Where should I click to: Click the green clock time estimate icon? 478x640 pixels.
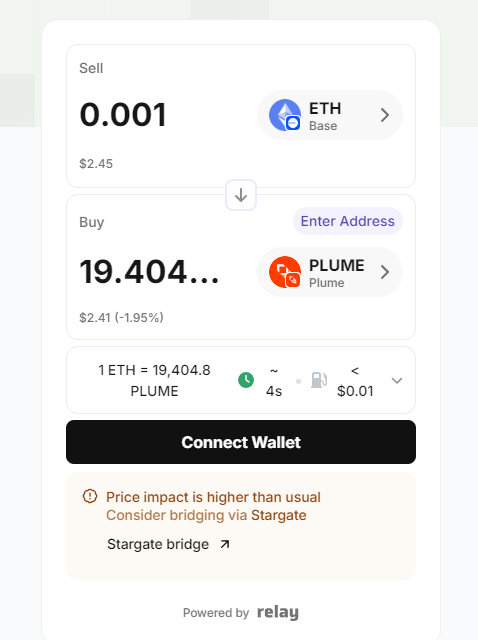pos(246,380)
